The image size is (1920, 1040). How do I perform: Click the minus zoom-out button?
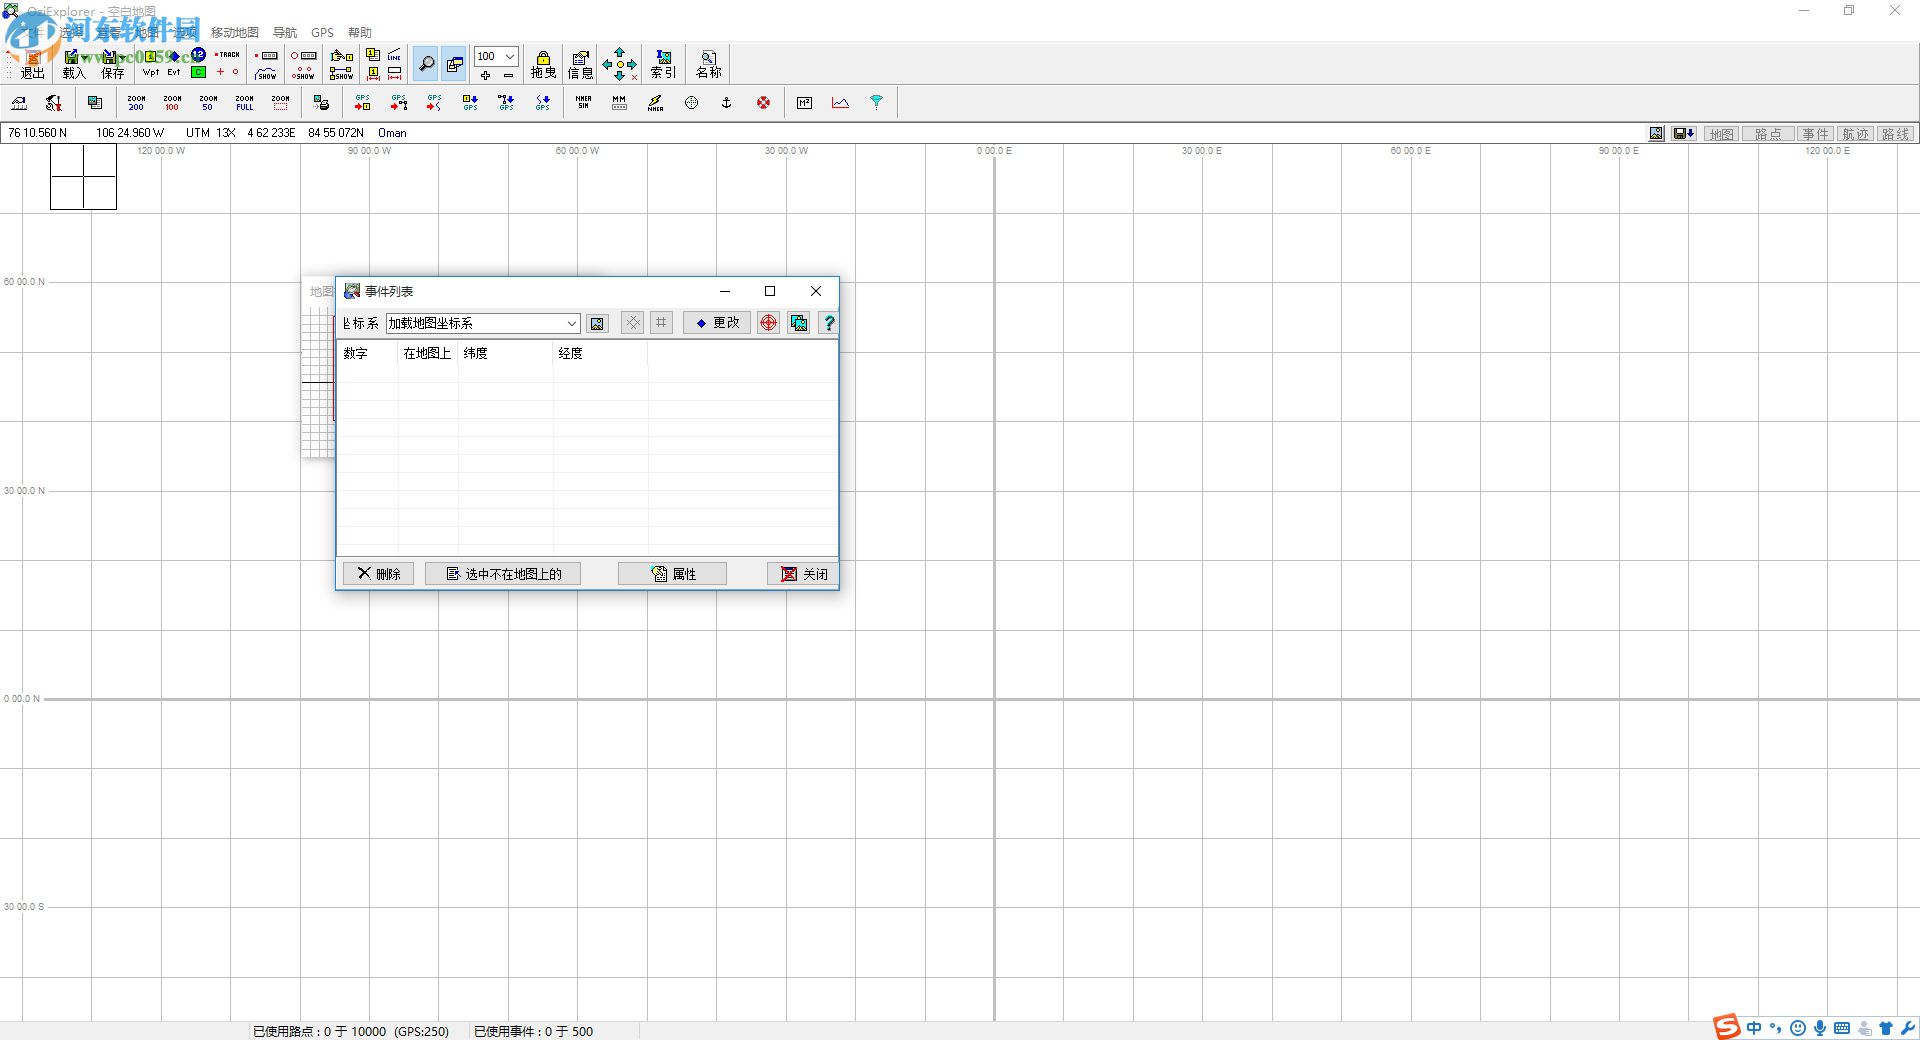(x=508, y=75)
